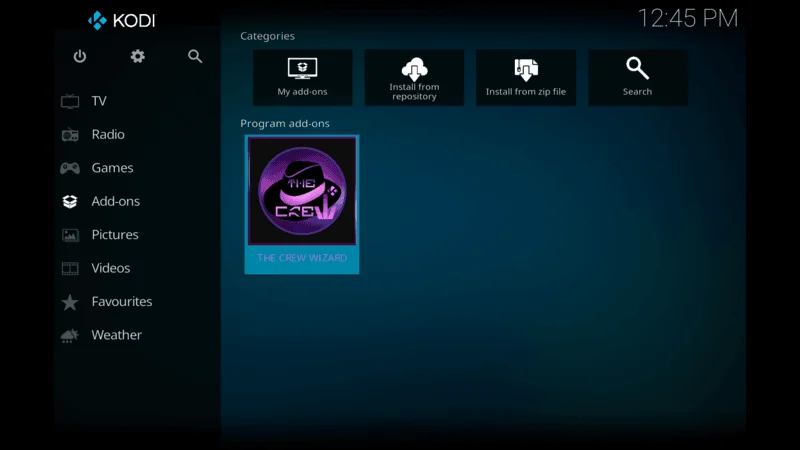Viewport: 800px width, 450px height.
Task: Open The Crew Wizard add-on thumbnail
Action: [302, 191]
